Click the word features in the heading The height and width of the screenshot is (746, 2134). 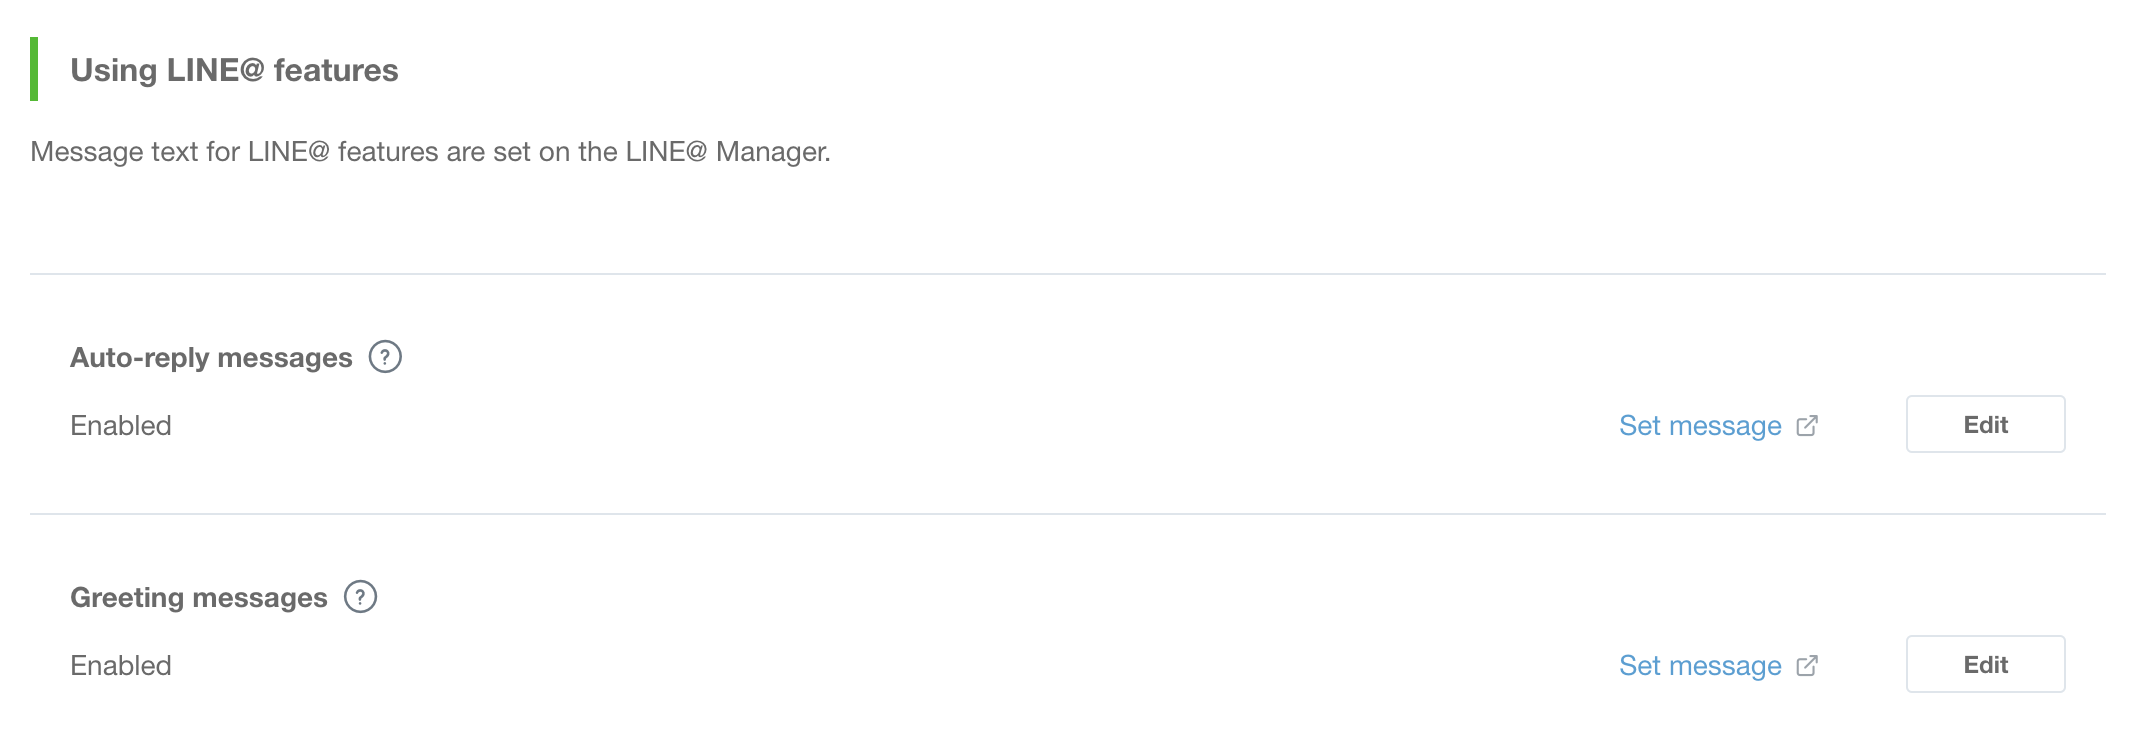pos(336,70)
